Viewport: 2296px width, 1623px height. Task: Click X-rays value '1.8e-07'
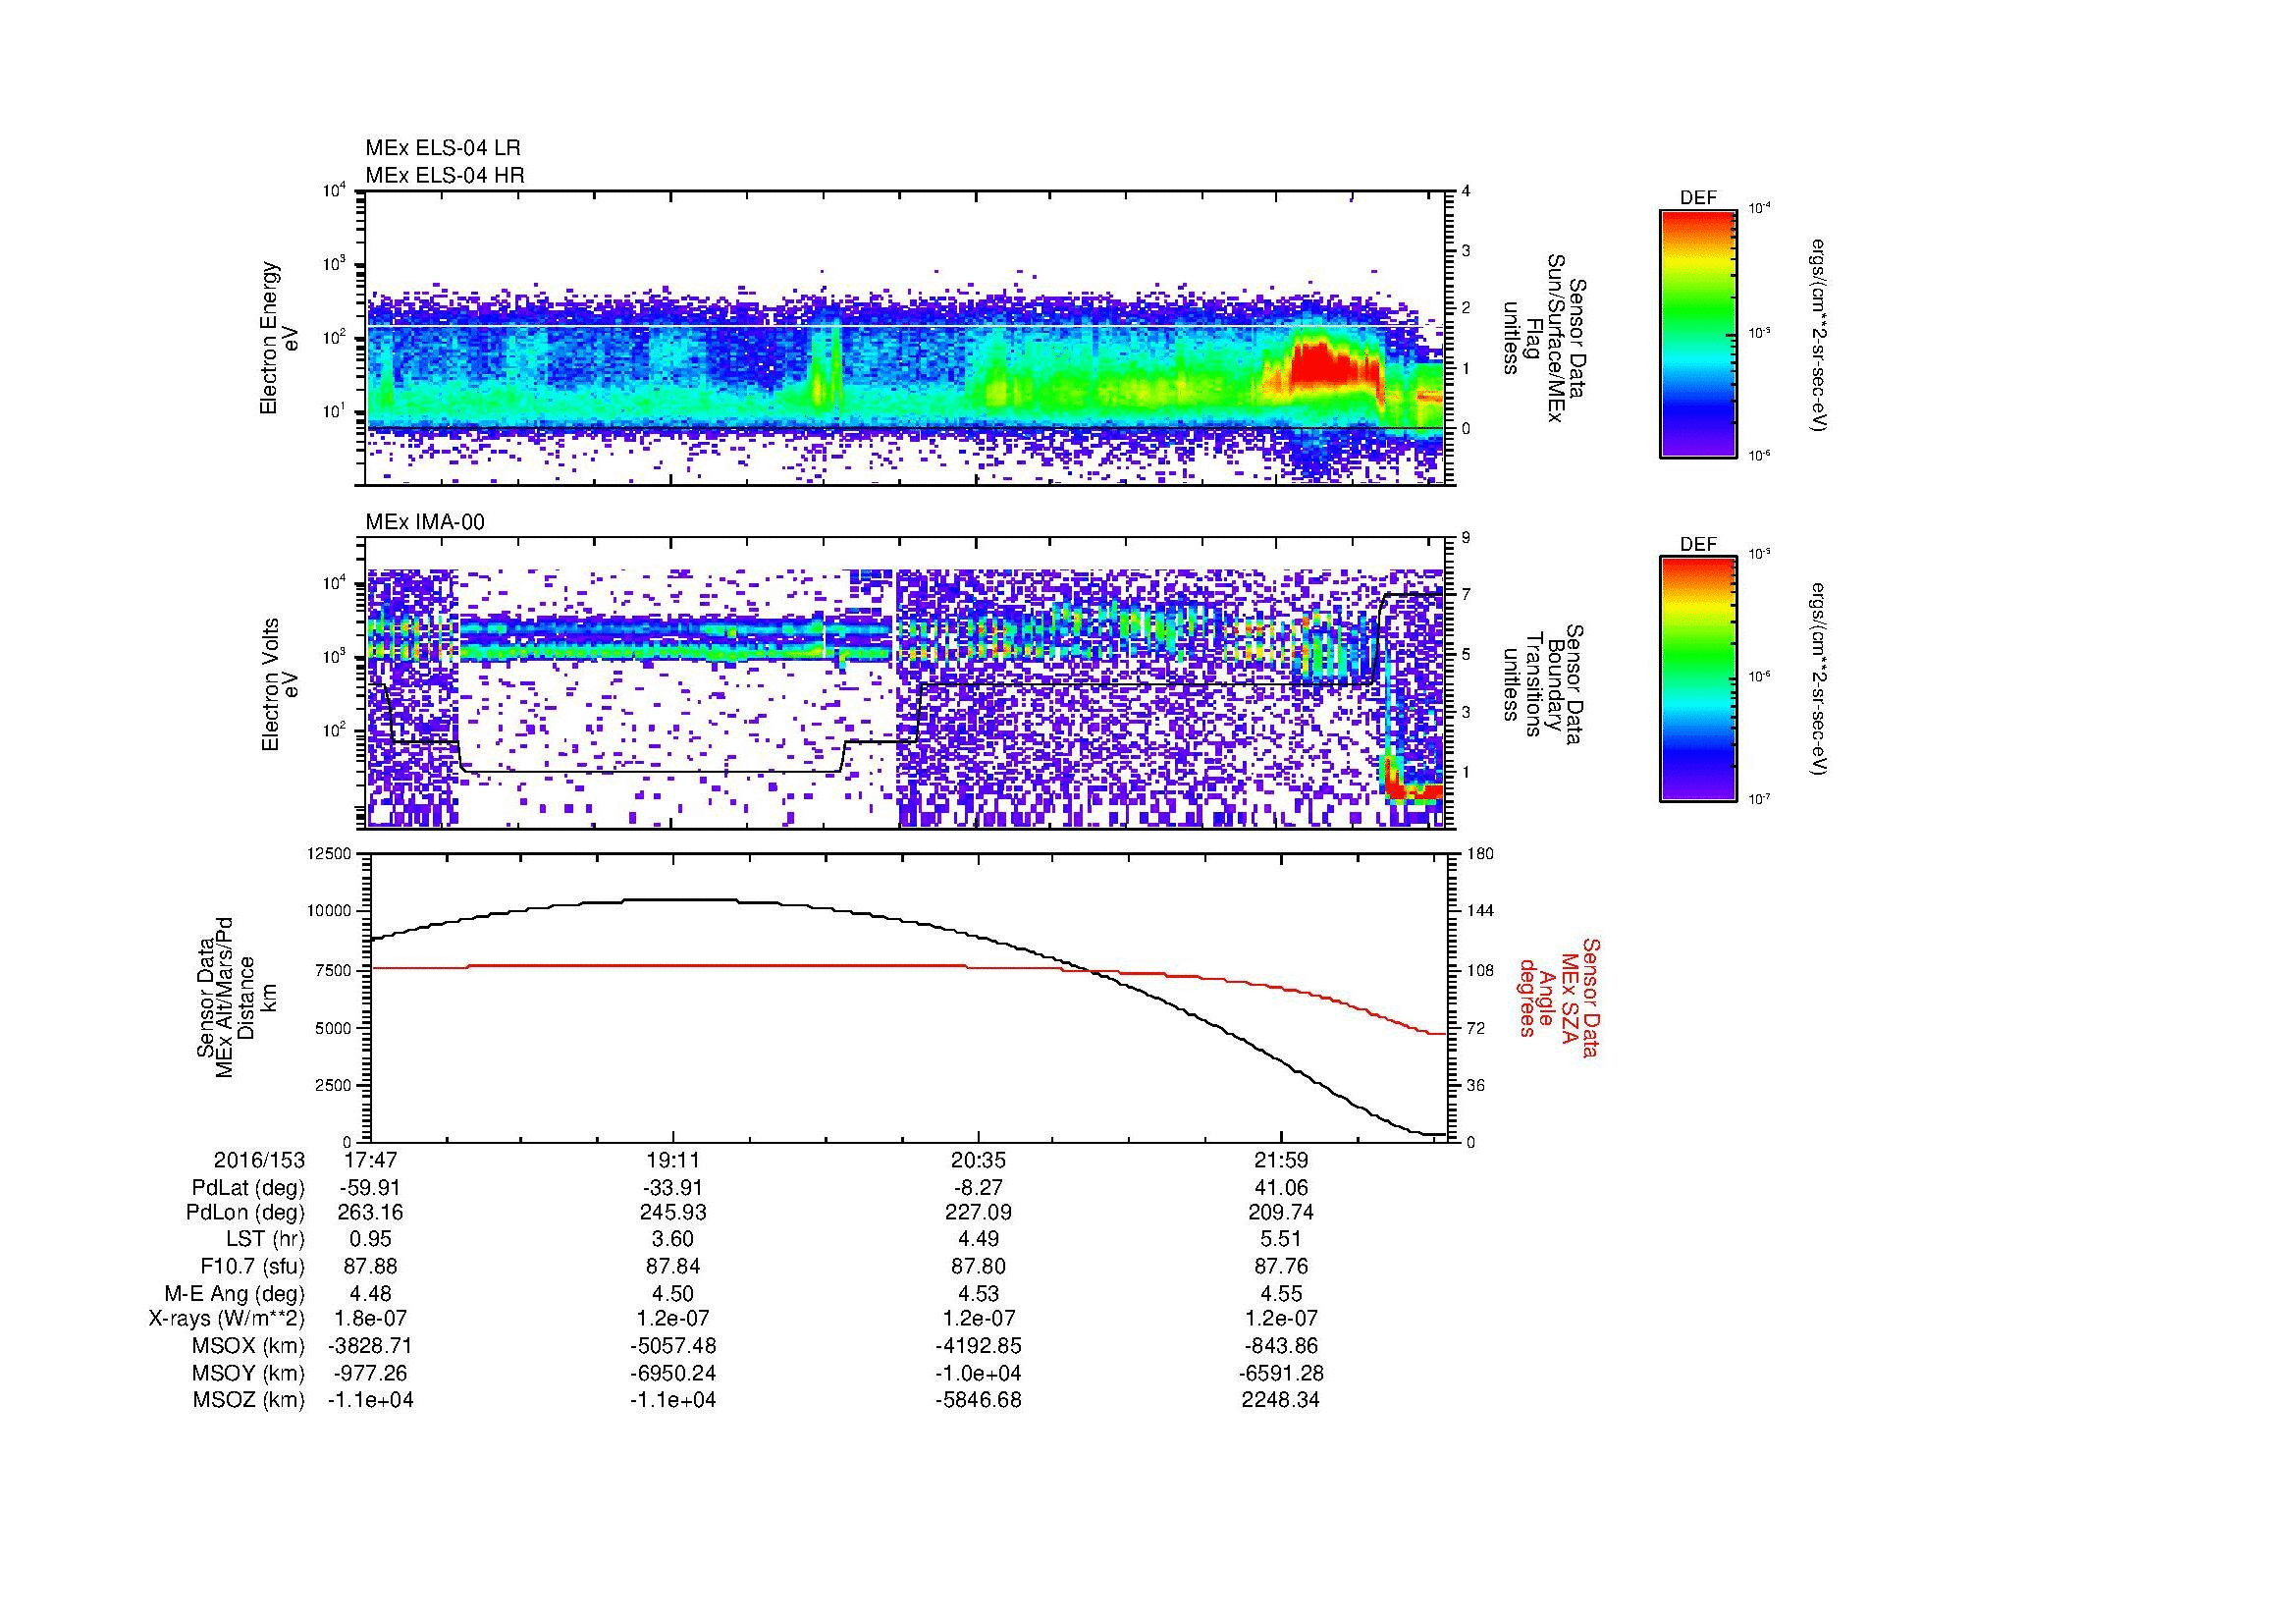click(x=370, y=1319)
